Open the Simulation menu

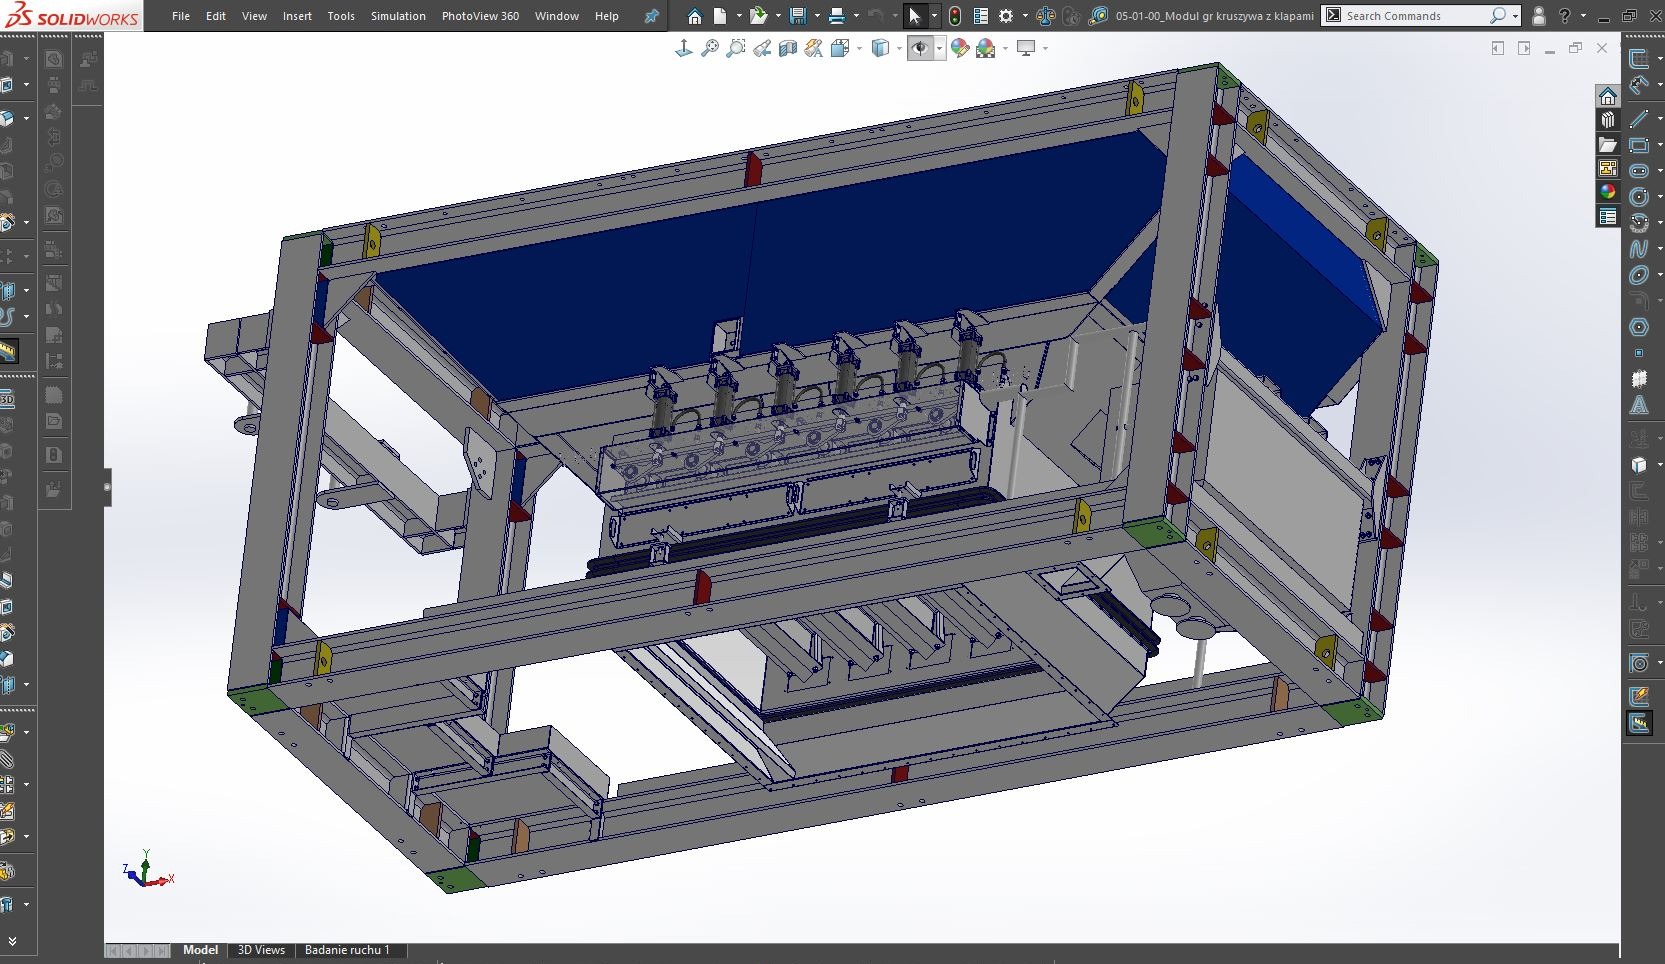click(x=398, y=16)
